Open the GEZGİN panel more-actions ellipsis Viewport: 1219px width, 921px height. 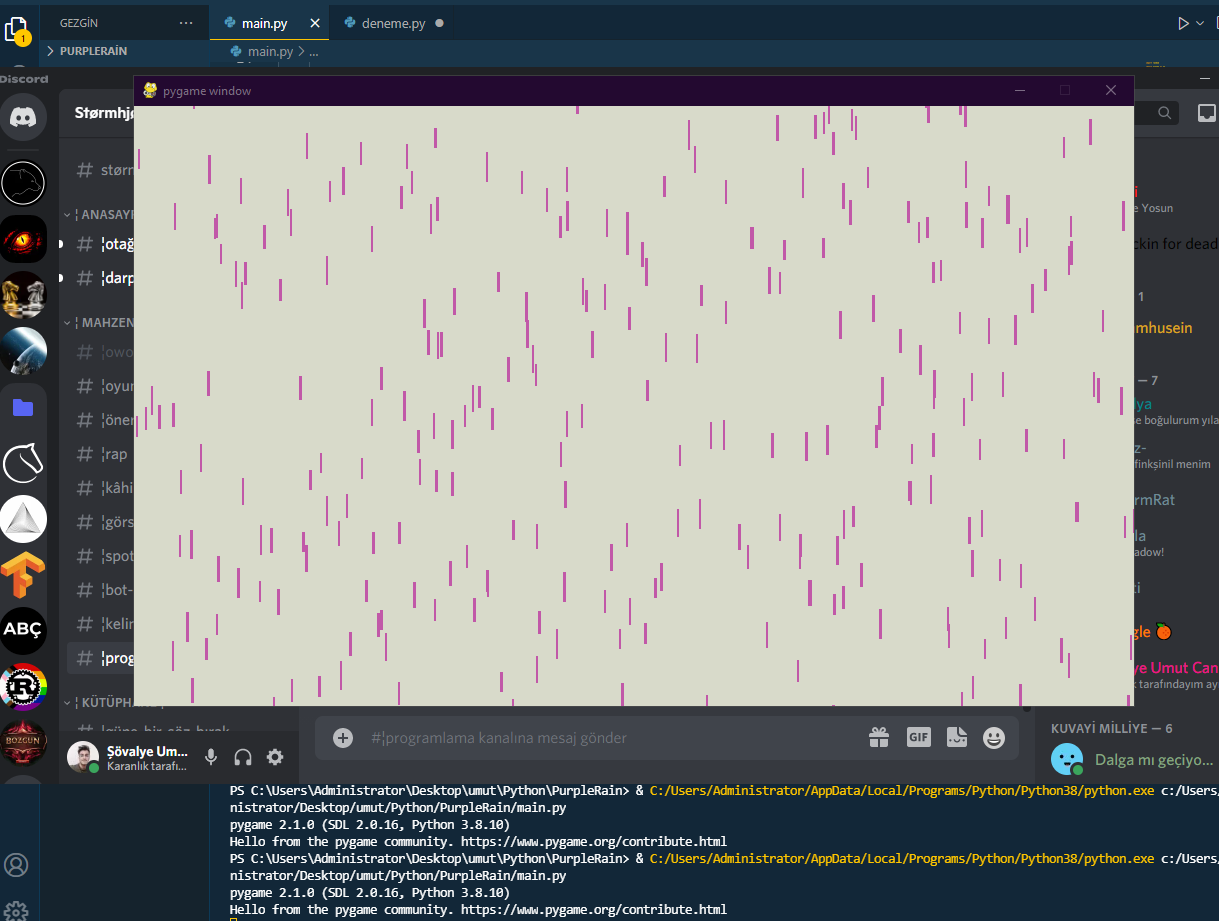(186, 22)
